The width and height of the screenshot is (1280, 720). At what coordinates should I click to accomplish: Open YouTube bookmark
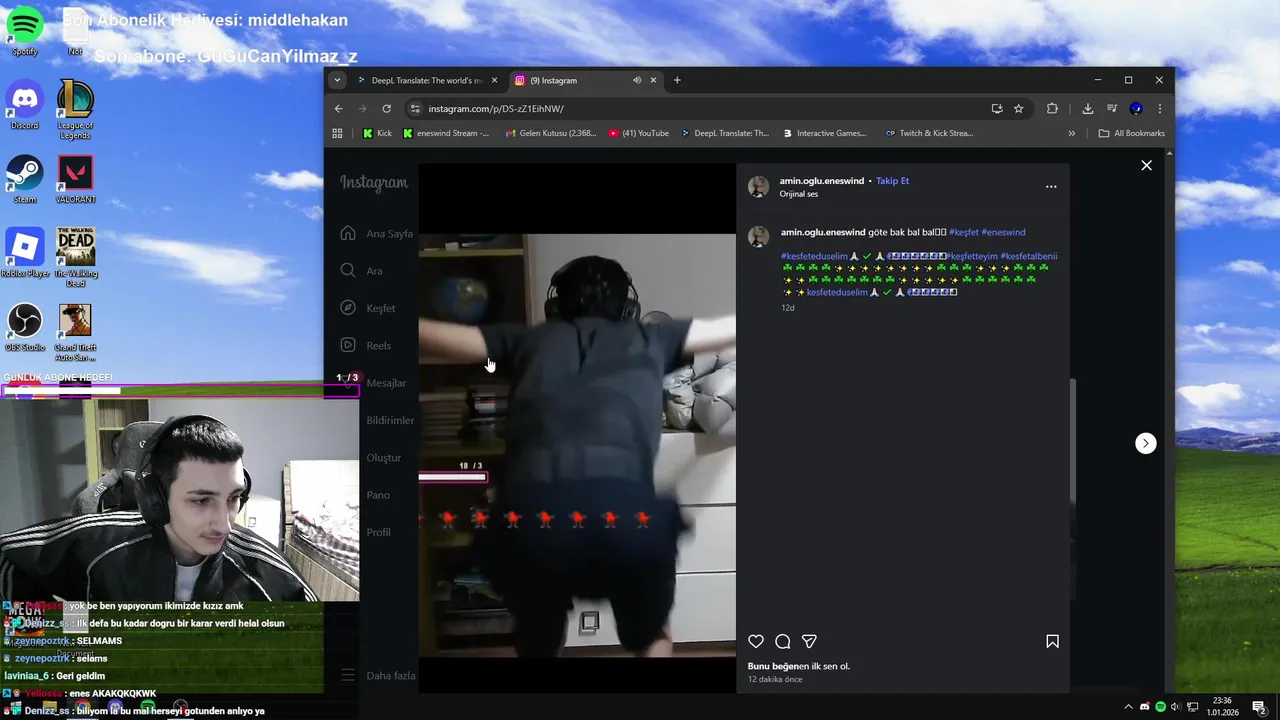pyautogui.click(x=639, y=133)
